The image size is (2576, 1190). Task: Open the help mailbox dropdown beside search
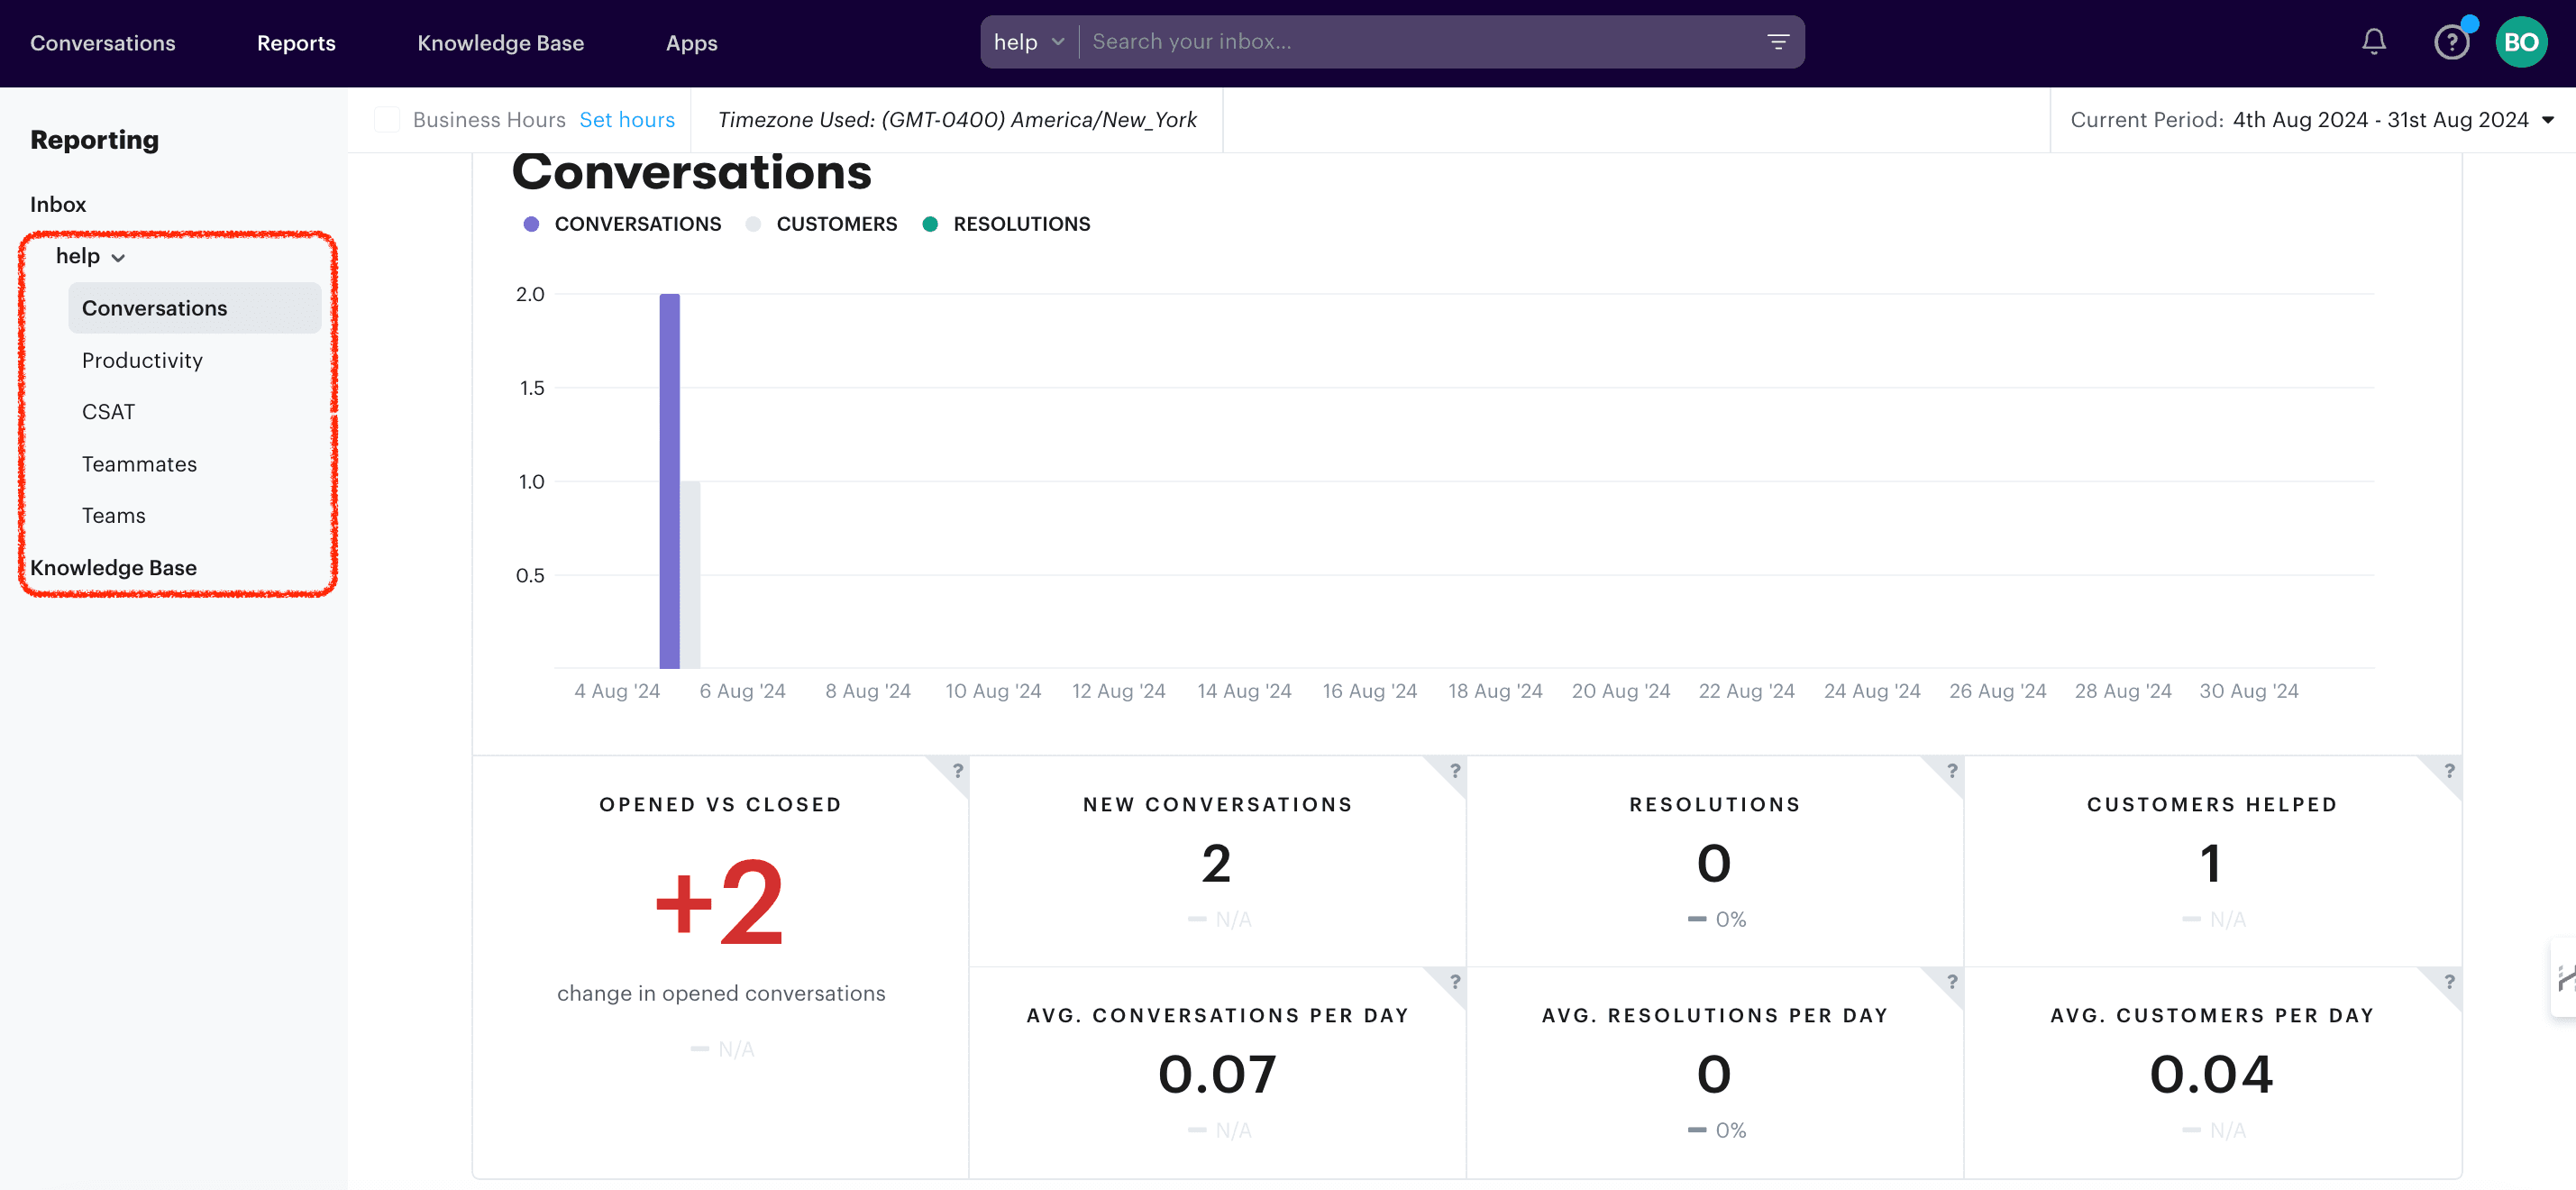pos(1028,41)
